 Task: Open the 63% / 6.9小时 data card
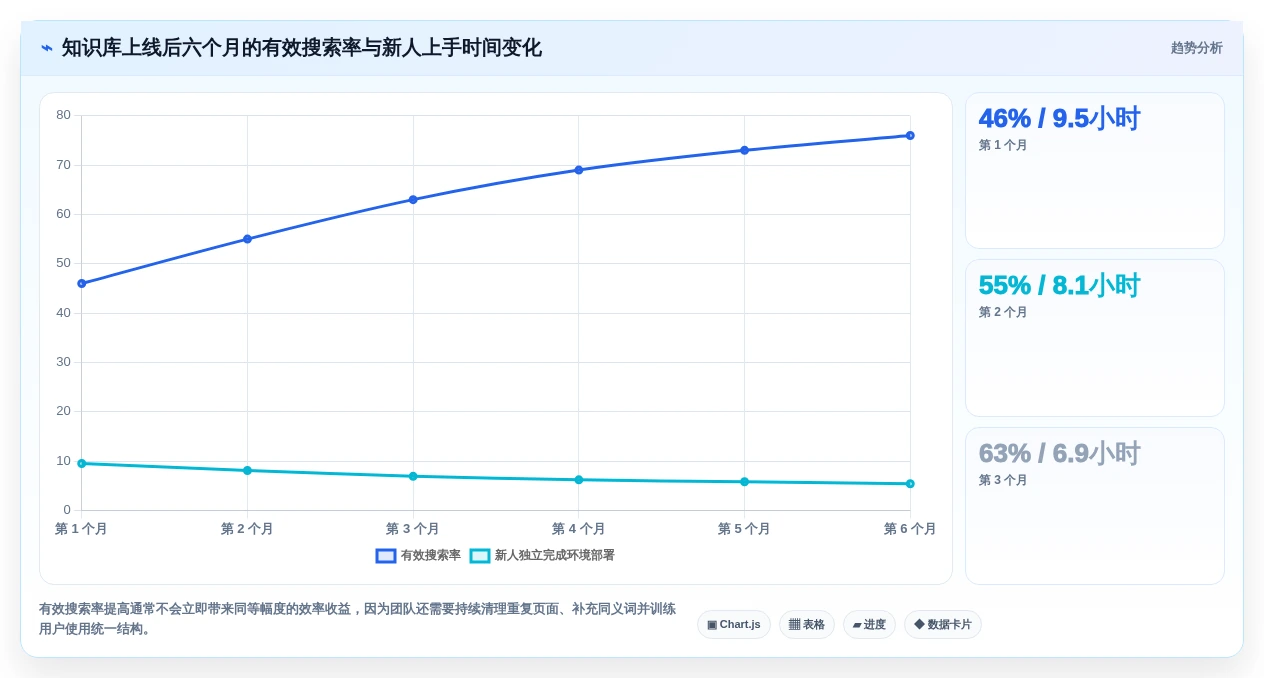click(1095, 506)
